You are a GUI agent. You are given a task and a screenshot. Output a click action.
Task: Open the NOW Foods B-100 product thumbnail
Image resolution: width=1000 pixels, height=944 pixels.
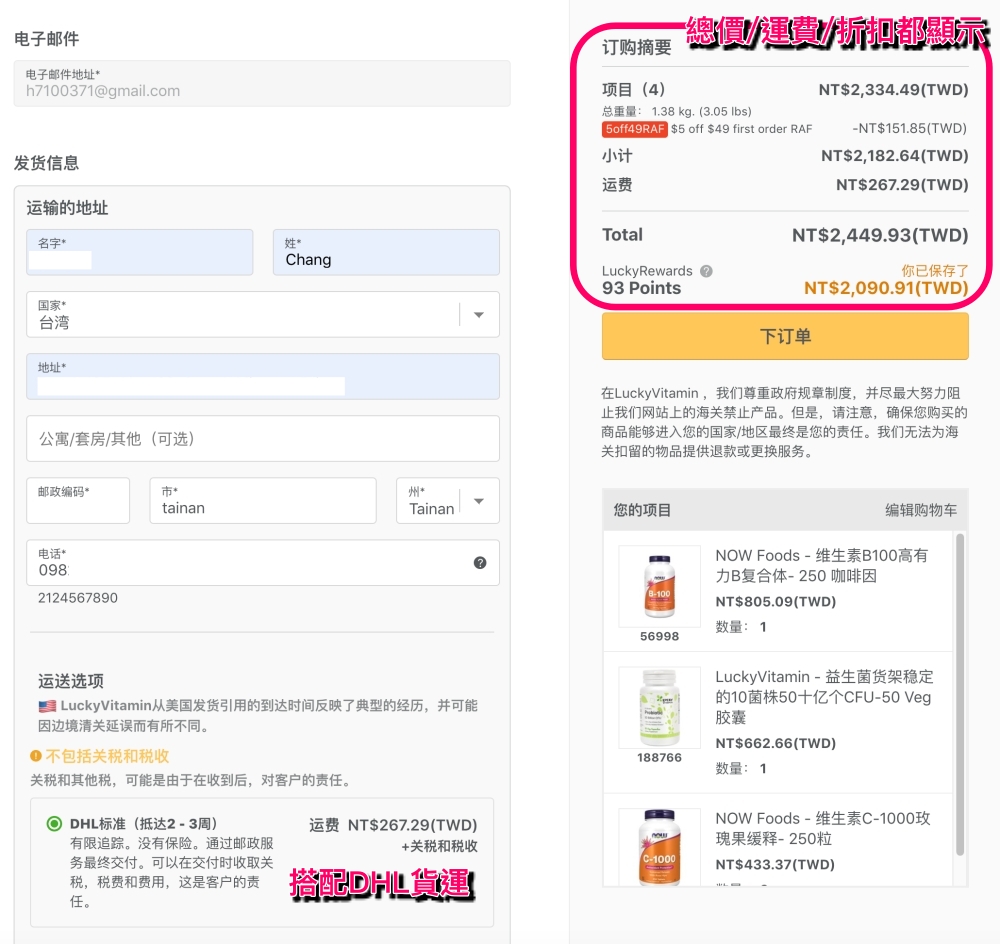pyautogui.click(x=659, y=586)
